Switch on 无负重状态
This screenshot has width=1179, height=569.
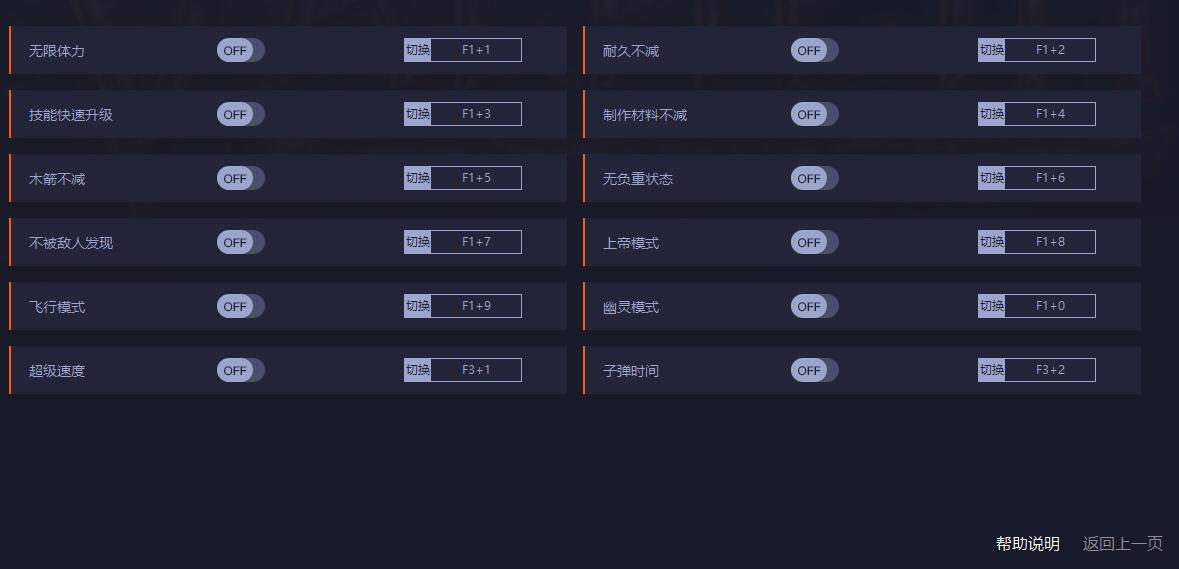[814, 178]
